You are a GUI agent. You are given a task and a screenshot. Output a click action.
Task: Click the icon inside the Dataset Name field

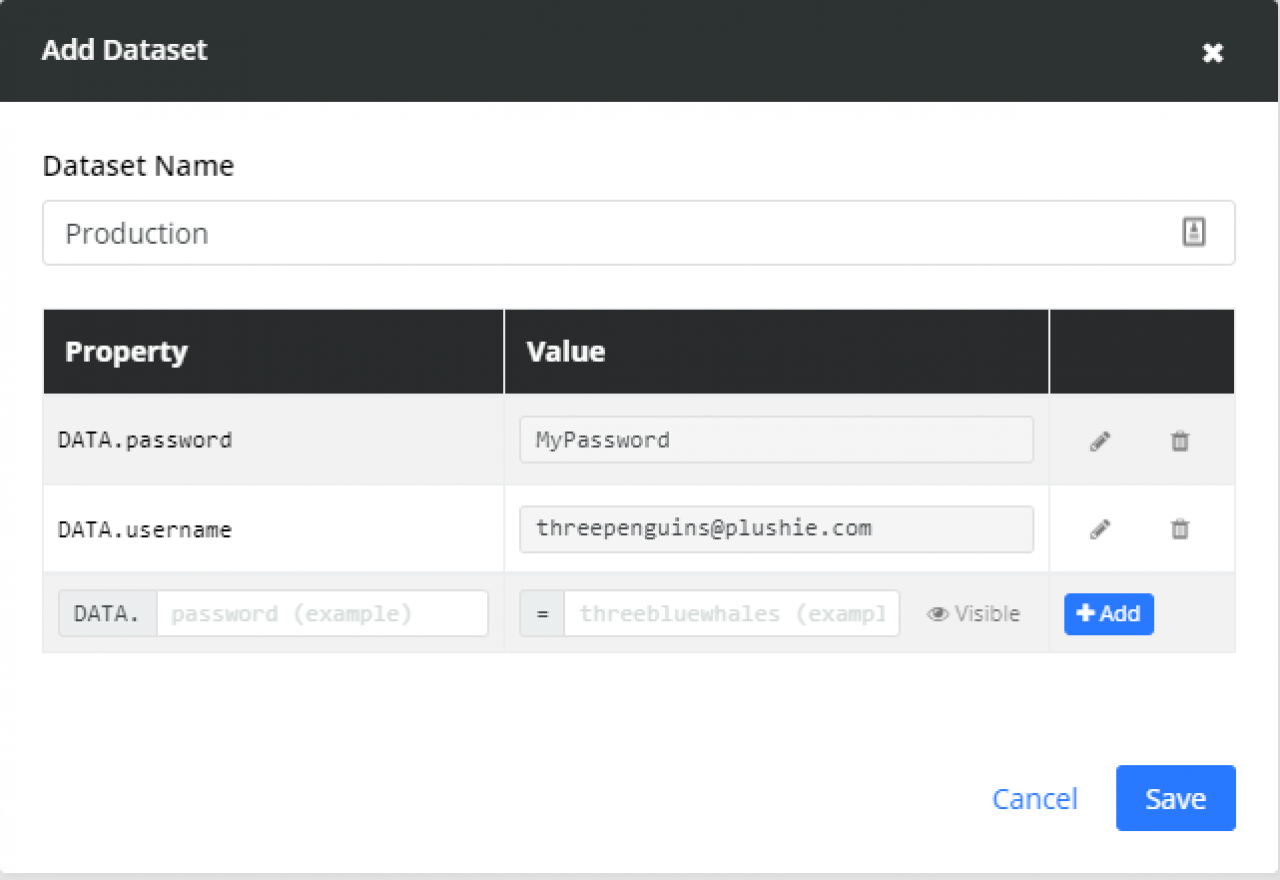[1194, 232]
